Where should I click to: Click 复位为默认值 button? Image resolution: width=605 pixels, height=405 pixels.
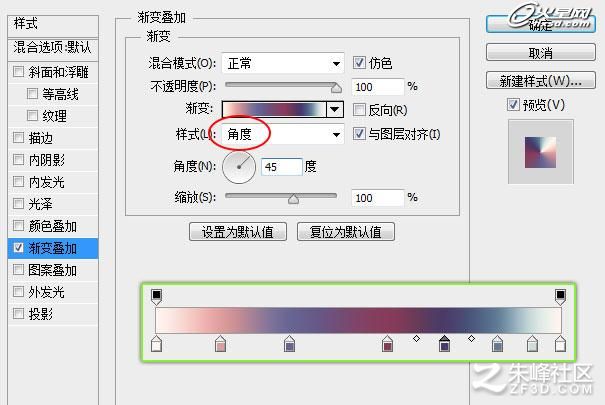pos(346,232)
